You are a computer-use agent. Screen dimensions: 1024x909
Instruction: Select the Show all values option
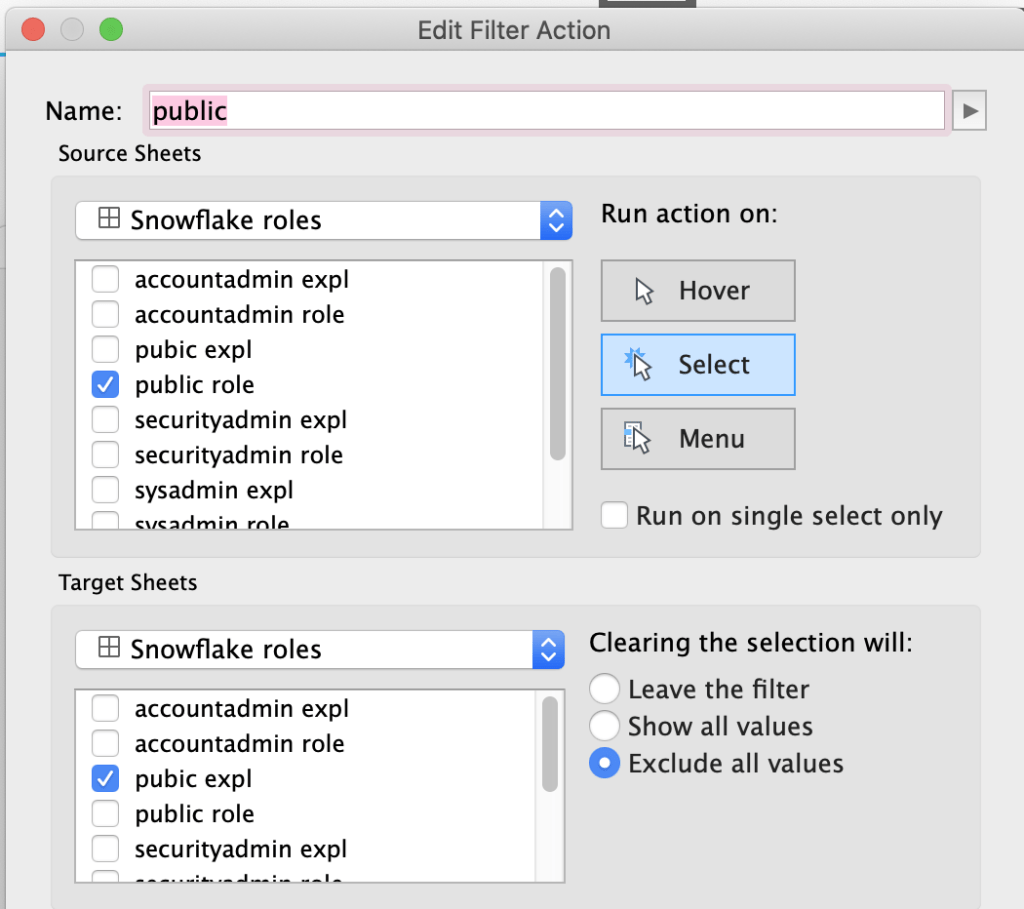(x=604, y=726)
